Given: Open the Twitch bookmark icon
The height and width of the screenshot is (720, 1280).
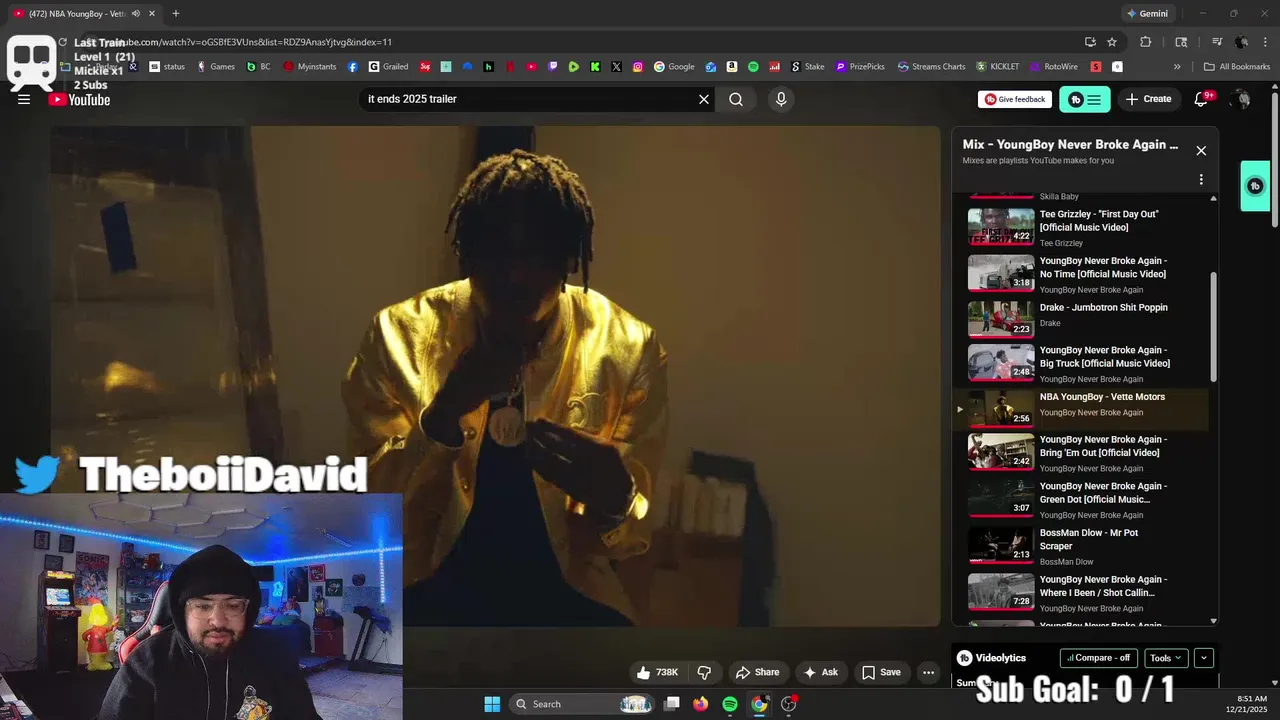Looking at the screenshot, I should tap(553, 67).
